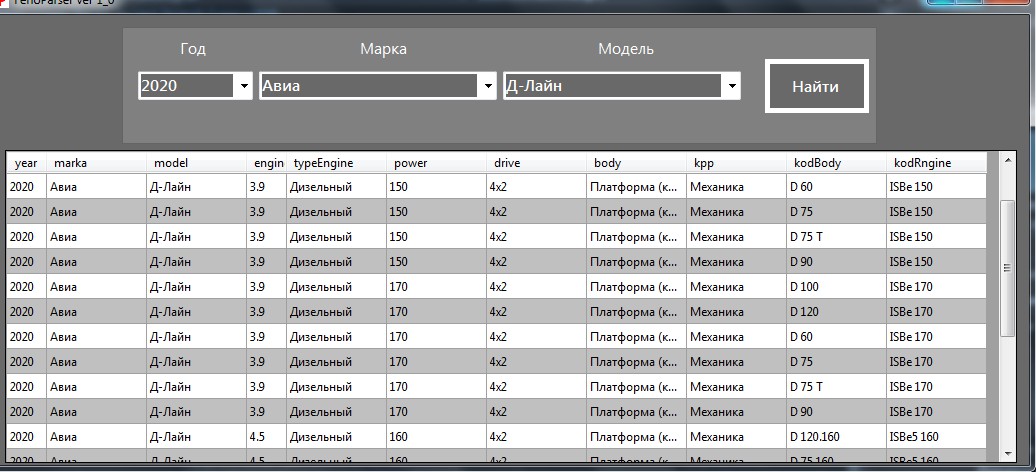Click Платформа body cell in D 90 ISBe 170 row
The width and height of the screenshot is (1036, 472).
(x=636, y=412)
